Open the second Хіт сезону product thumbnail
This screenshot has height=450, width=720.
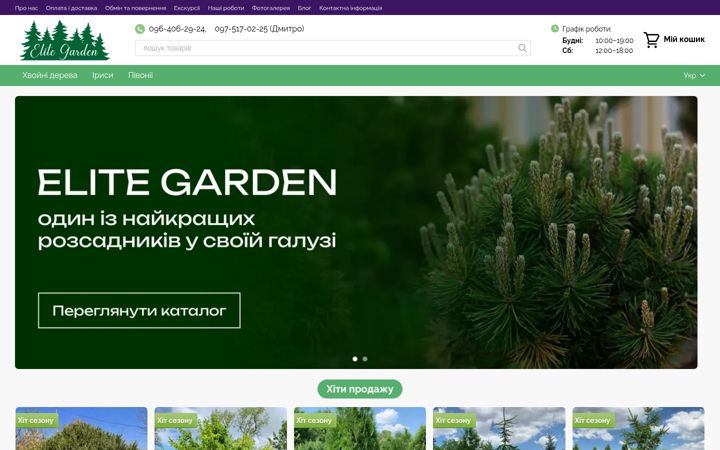(220, 429)
